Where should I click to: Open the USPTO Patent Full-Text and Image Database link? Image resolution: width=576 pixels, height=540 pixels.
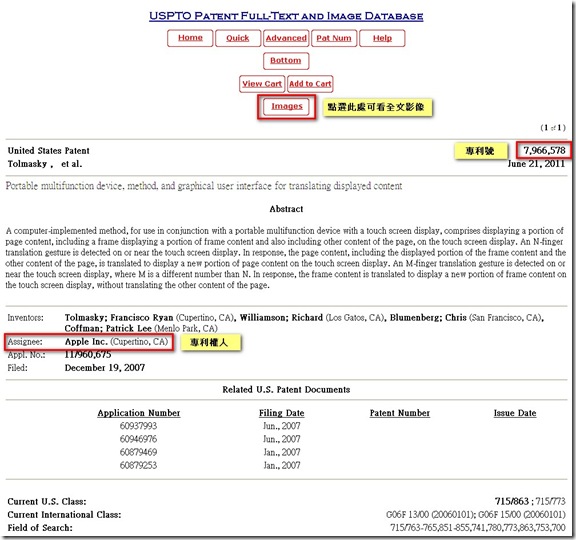(x=286, y=16)
